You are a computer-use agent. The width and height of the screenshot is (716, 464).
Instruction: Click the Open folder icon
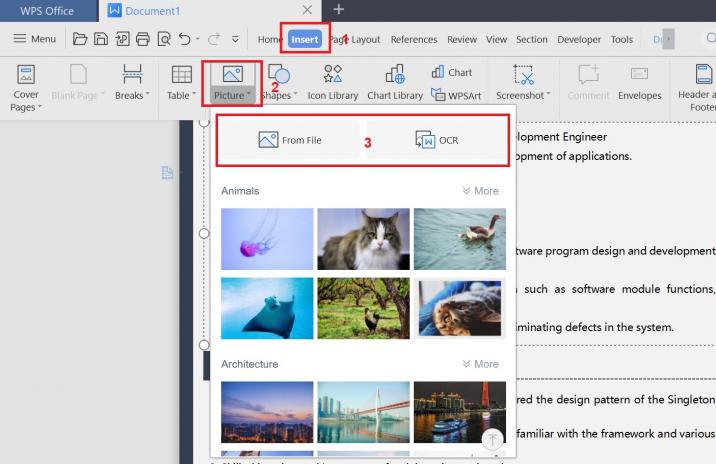[80, 39]
